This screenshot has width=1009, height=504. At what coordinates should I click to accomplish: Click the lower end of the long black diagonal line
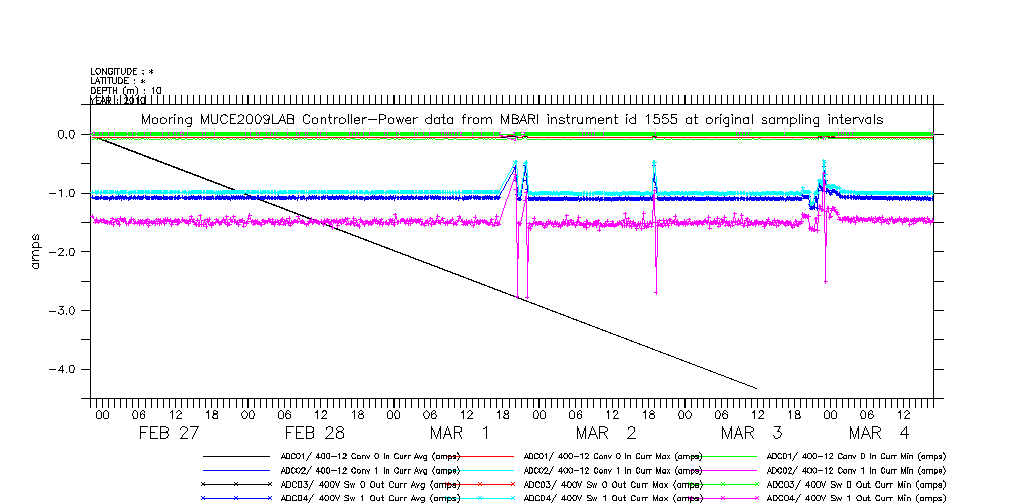[x=755, y=387]
